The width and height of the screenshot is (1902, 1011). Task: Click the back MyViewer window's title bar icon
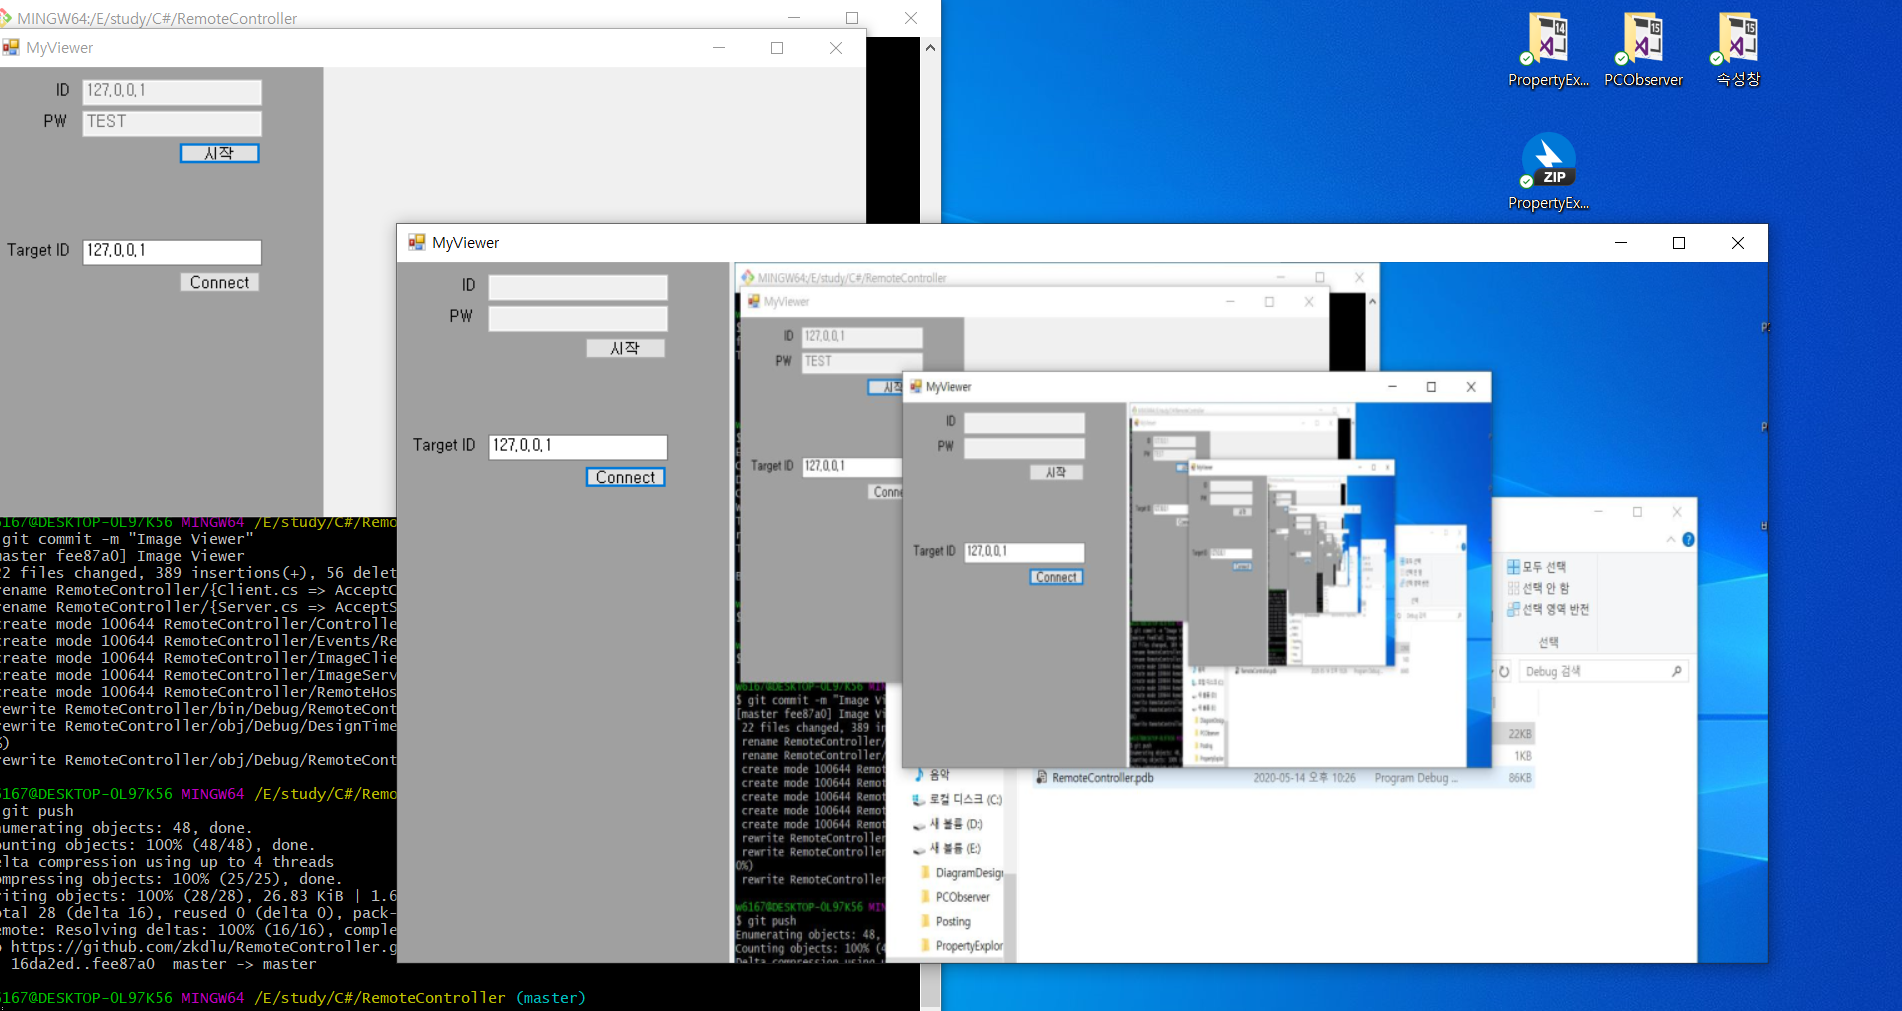[x=11, y=47]
